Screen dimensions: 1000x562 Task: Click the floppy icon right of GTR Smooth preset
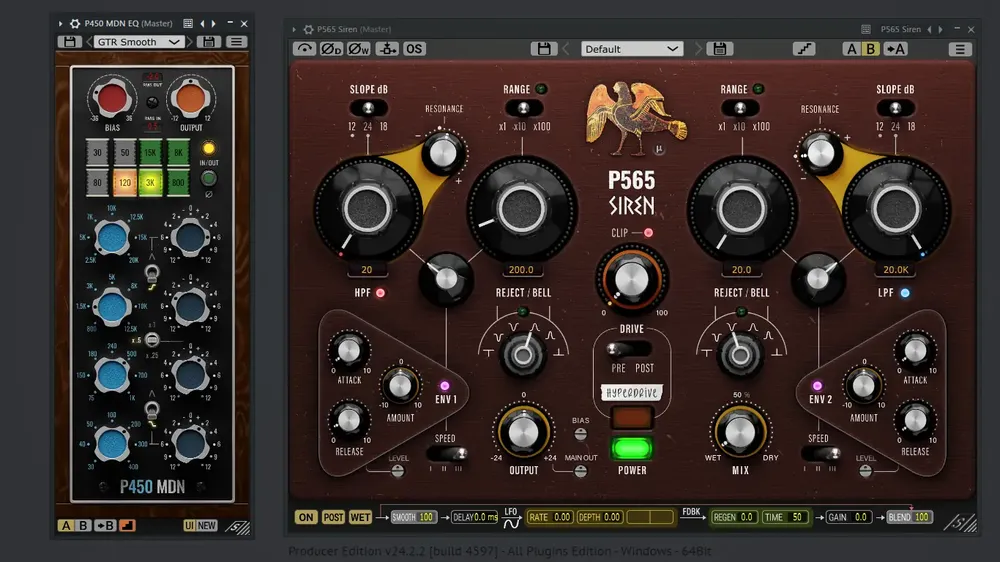209,42
